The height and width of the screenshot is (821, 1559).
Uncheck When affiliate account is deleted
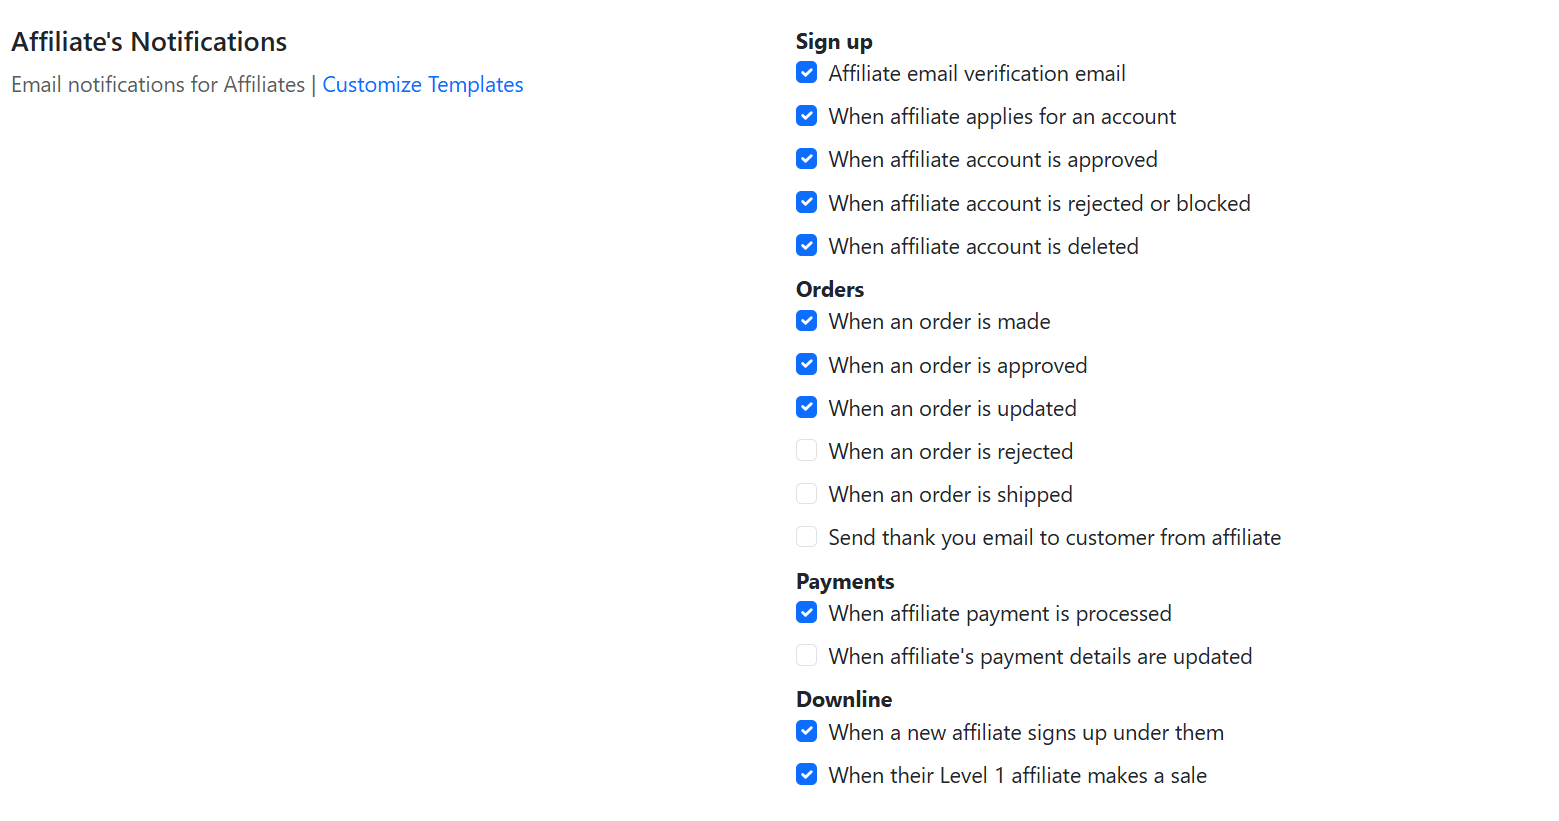tap(807, 246)
